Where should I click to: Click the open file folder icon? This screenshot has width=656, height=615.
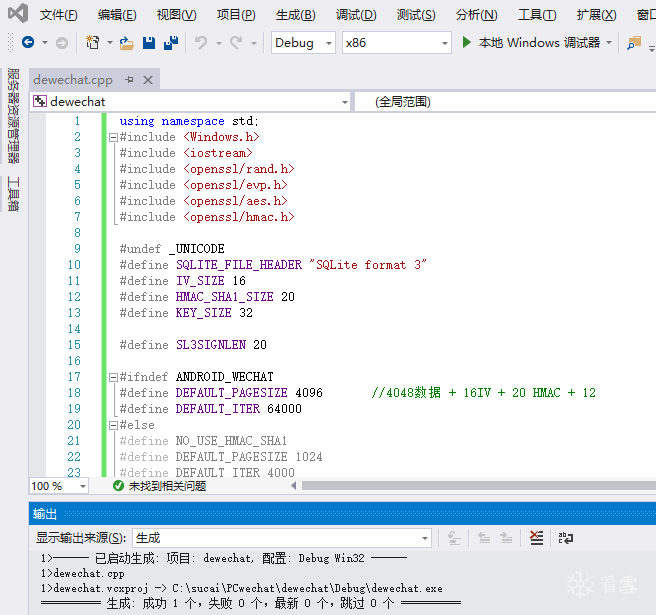click(126, 43)
